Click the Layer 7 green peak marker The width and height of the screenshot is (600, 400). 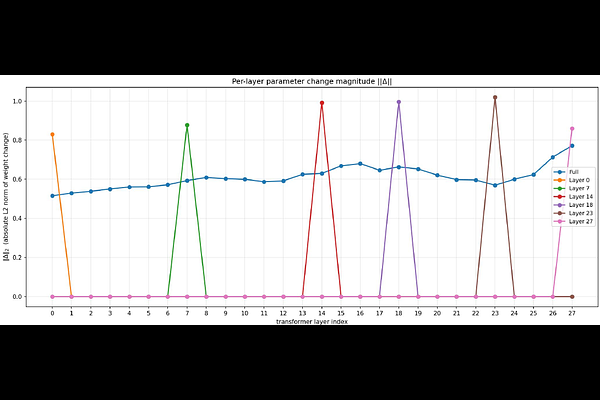[x=187, y=125]
